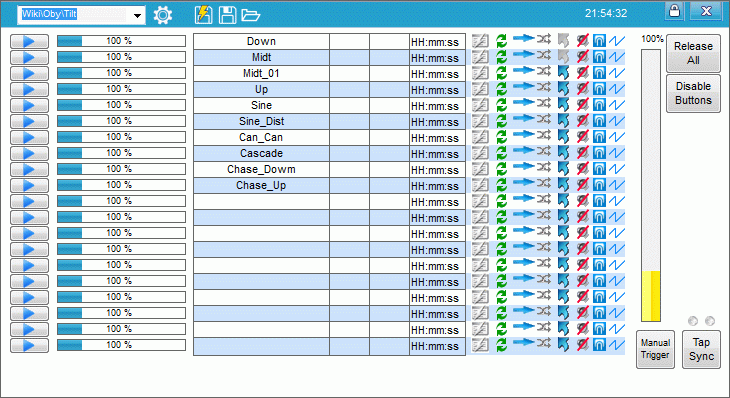Select the Up cue name cell

point(261,89)
